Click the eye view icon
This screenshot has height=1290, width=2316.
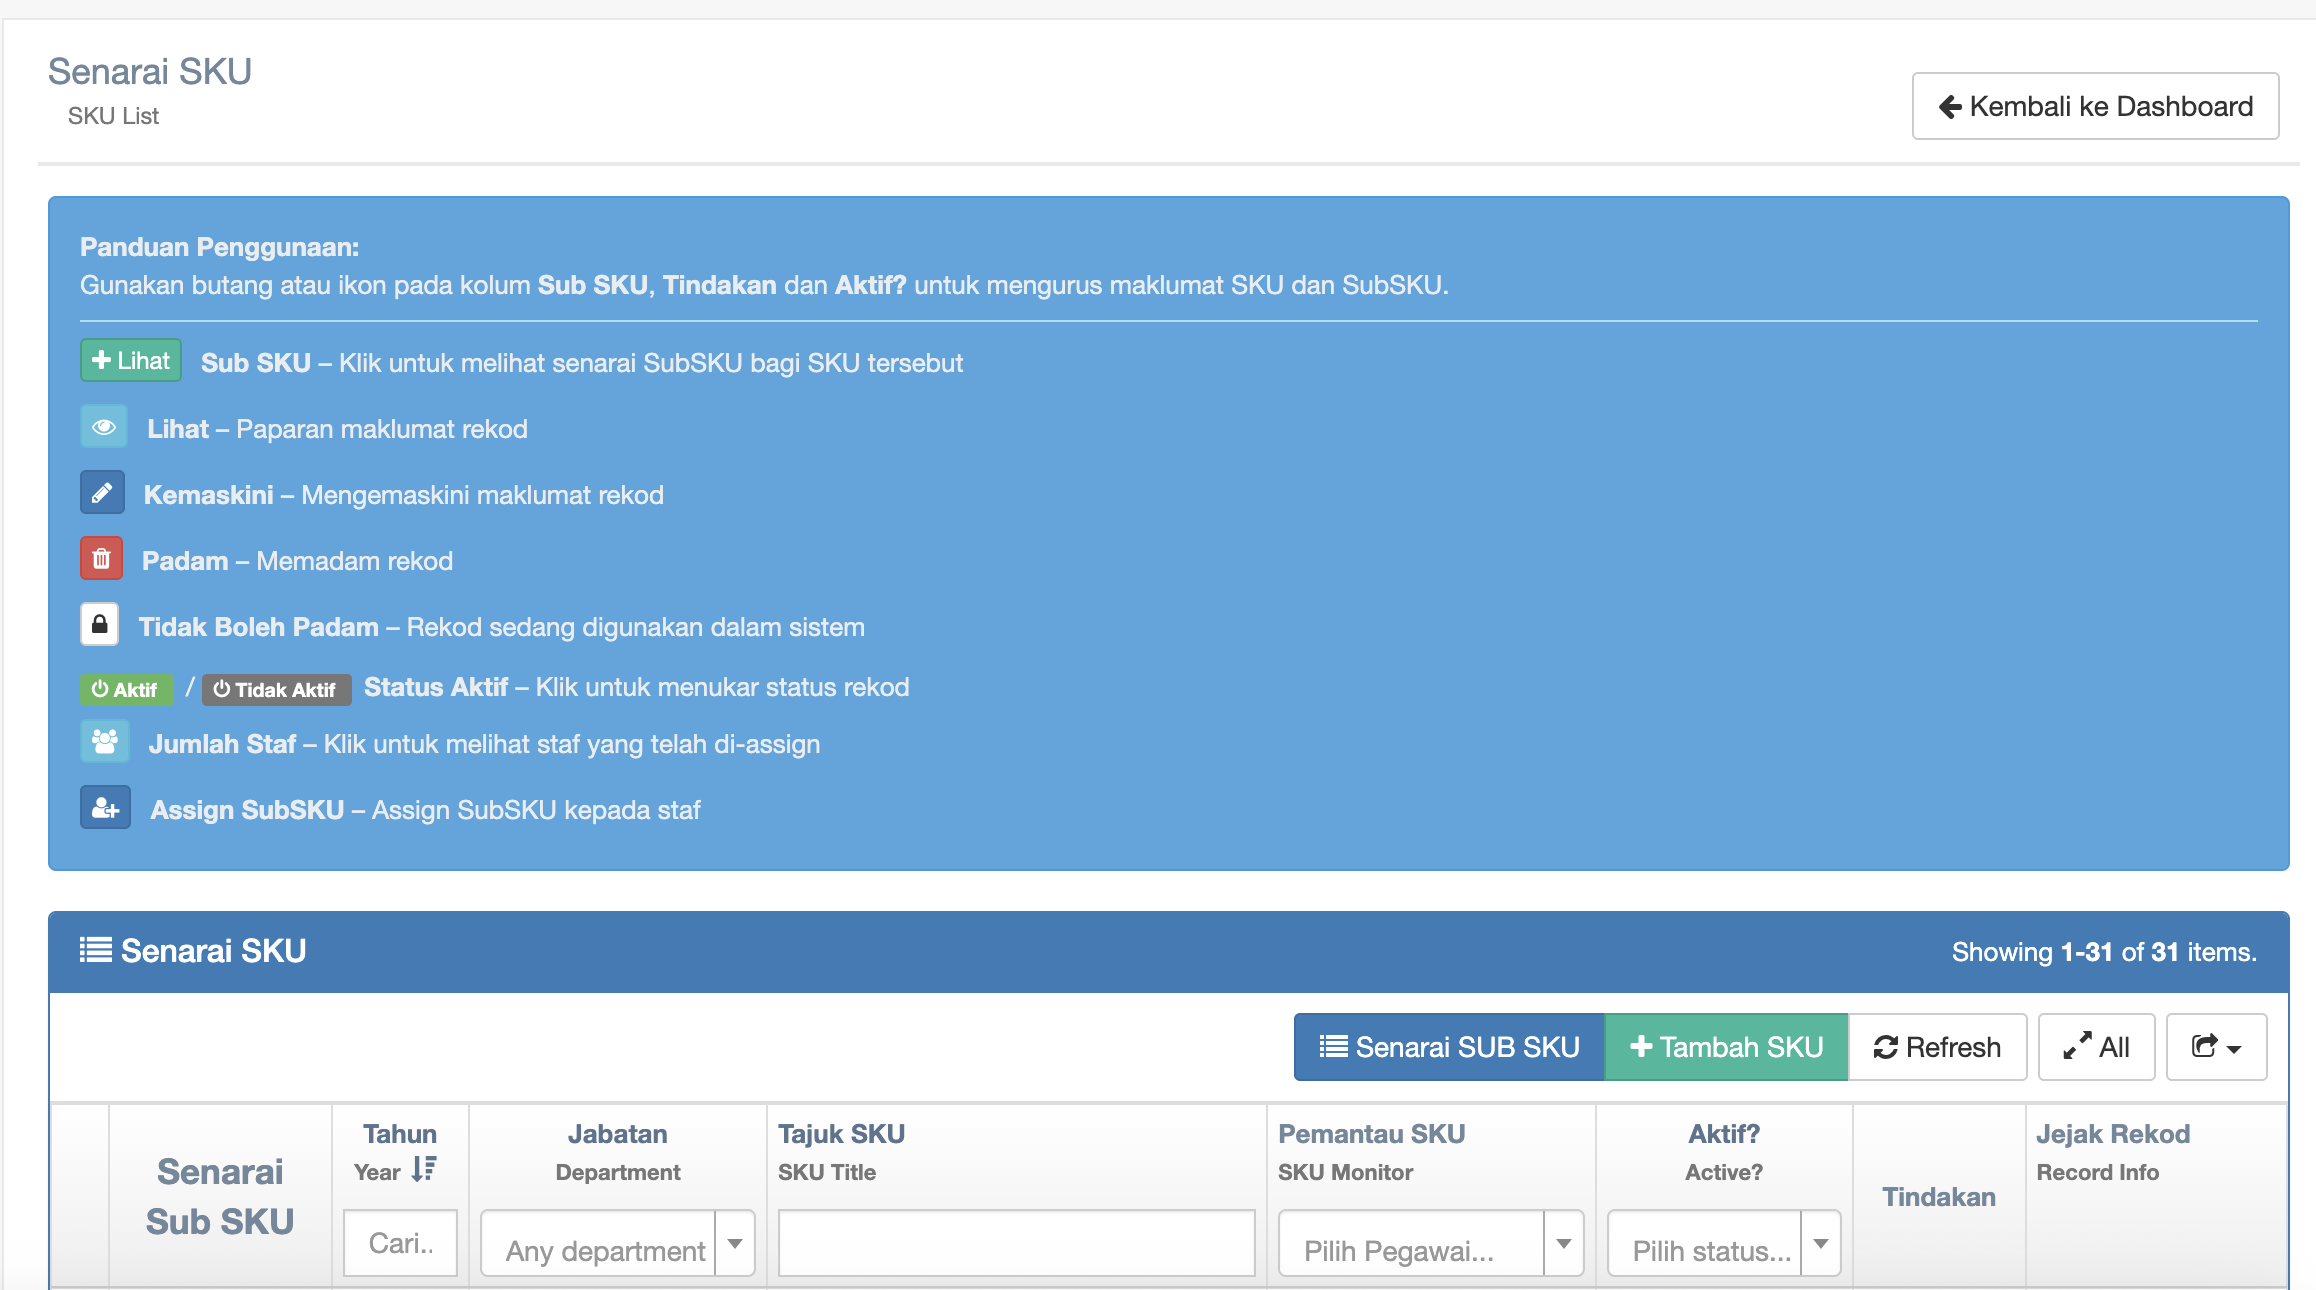click(104, 427)
